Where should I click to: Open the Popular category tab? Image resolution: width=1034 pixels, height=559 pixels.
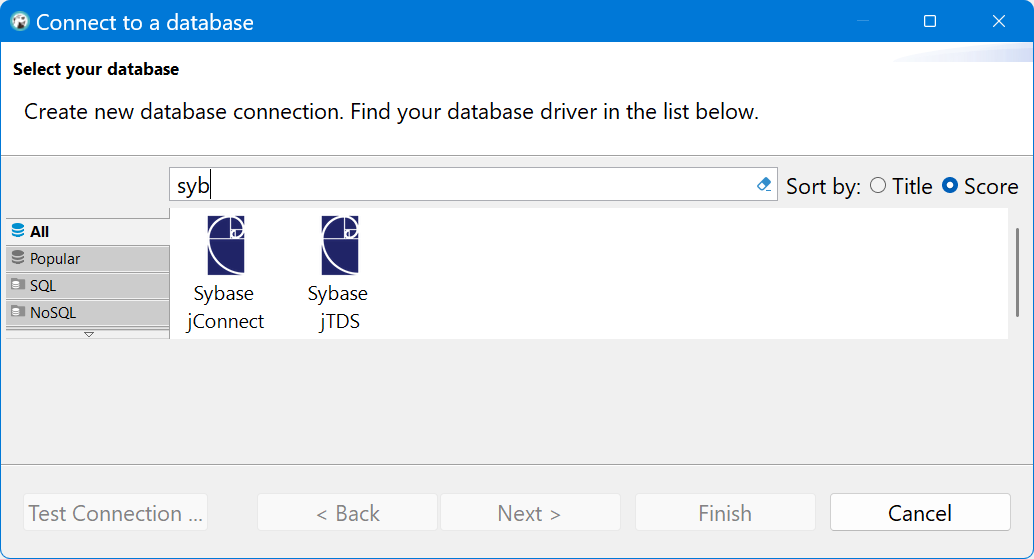(x=88, y=258)
